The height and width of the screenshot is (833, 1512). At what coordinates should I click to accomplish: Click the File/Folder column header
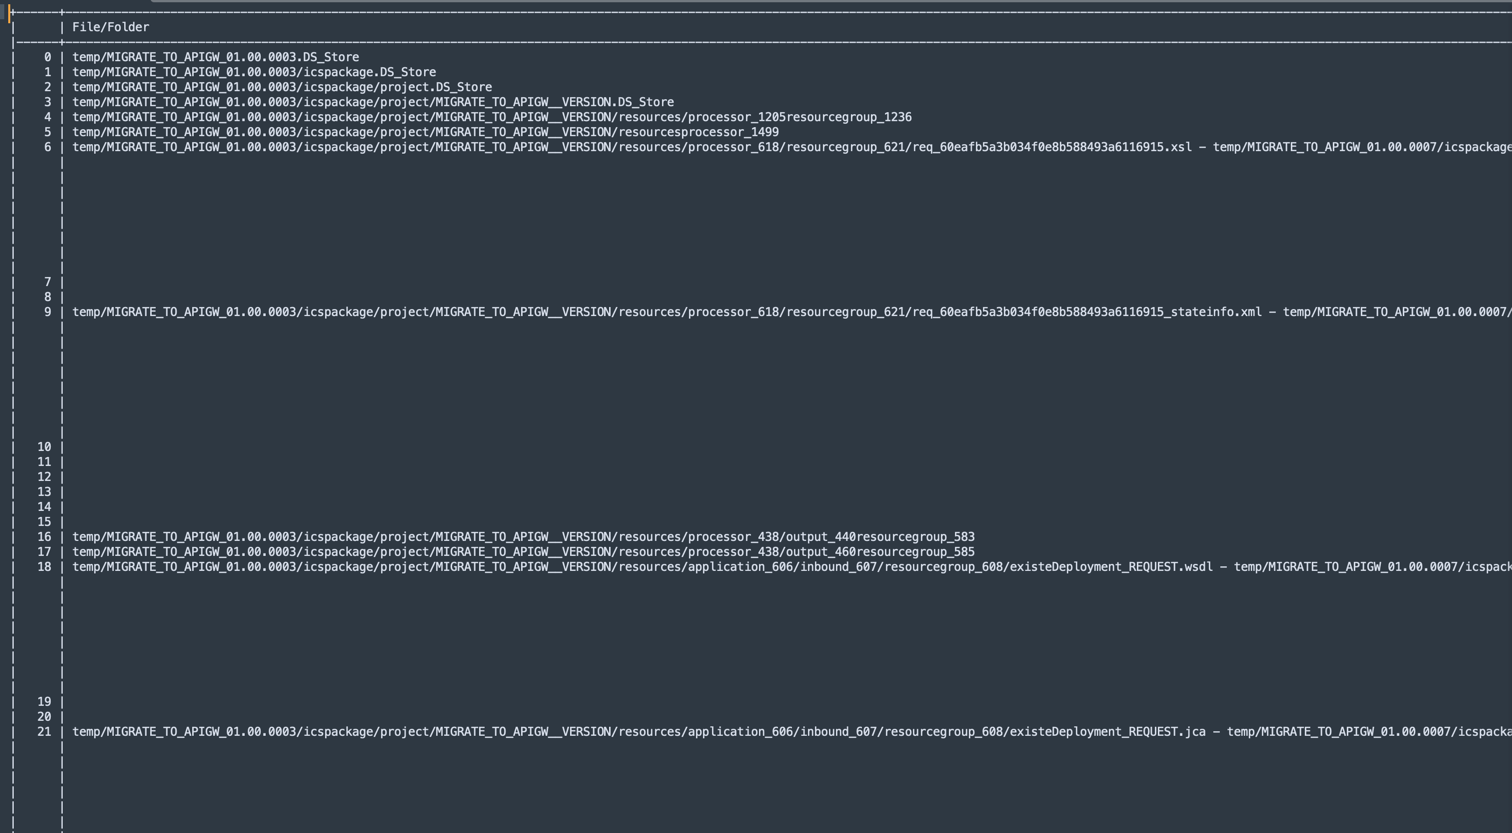(x=110, y=27)
